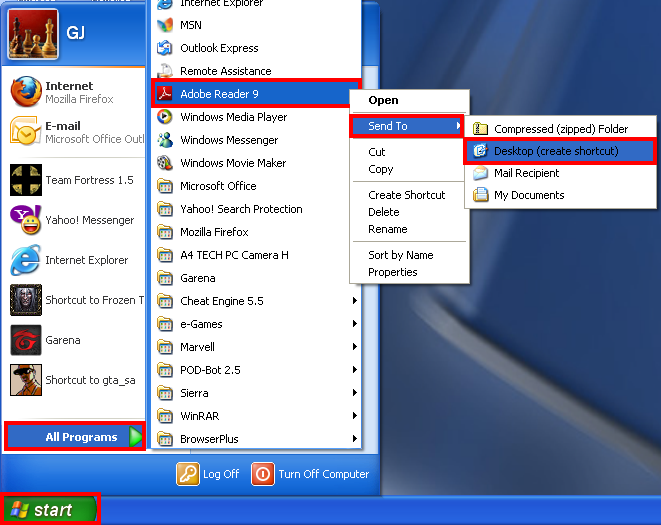Click the Log Off key icon

[188, 474]
